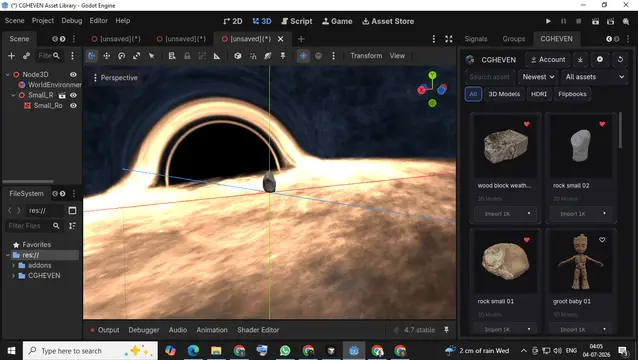Split FileSystem dock view icon
638x360 pixels.
[72, 210]
